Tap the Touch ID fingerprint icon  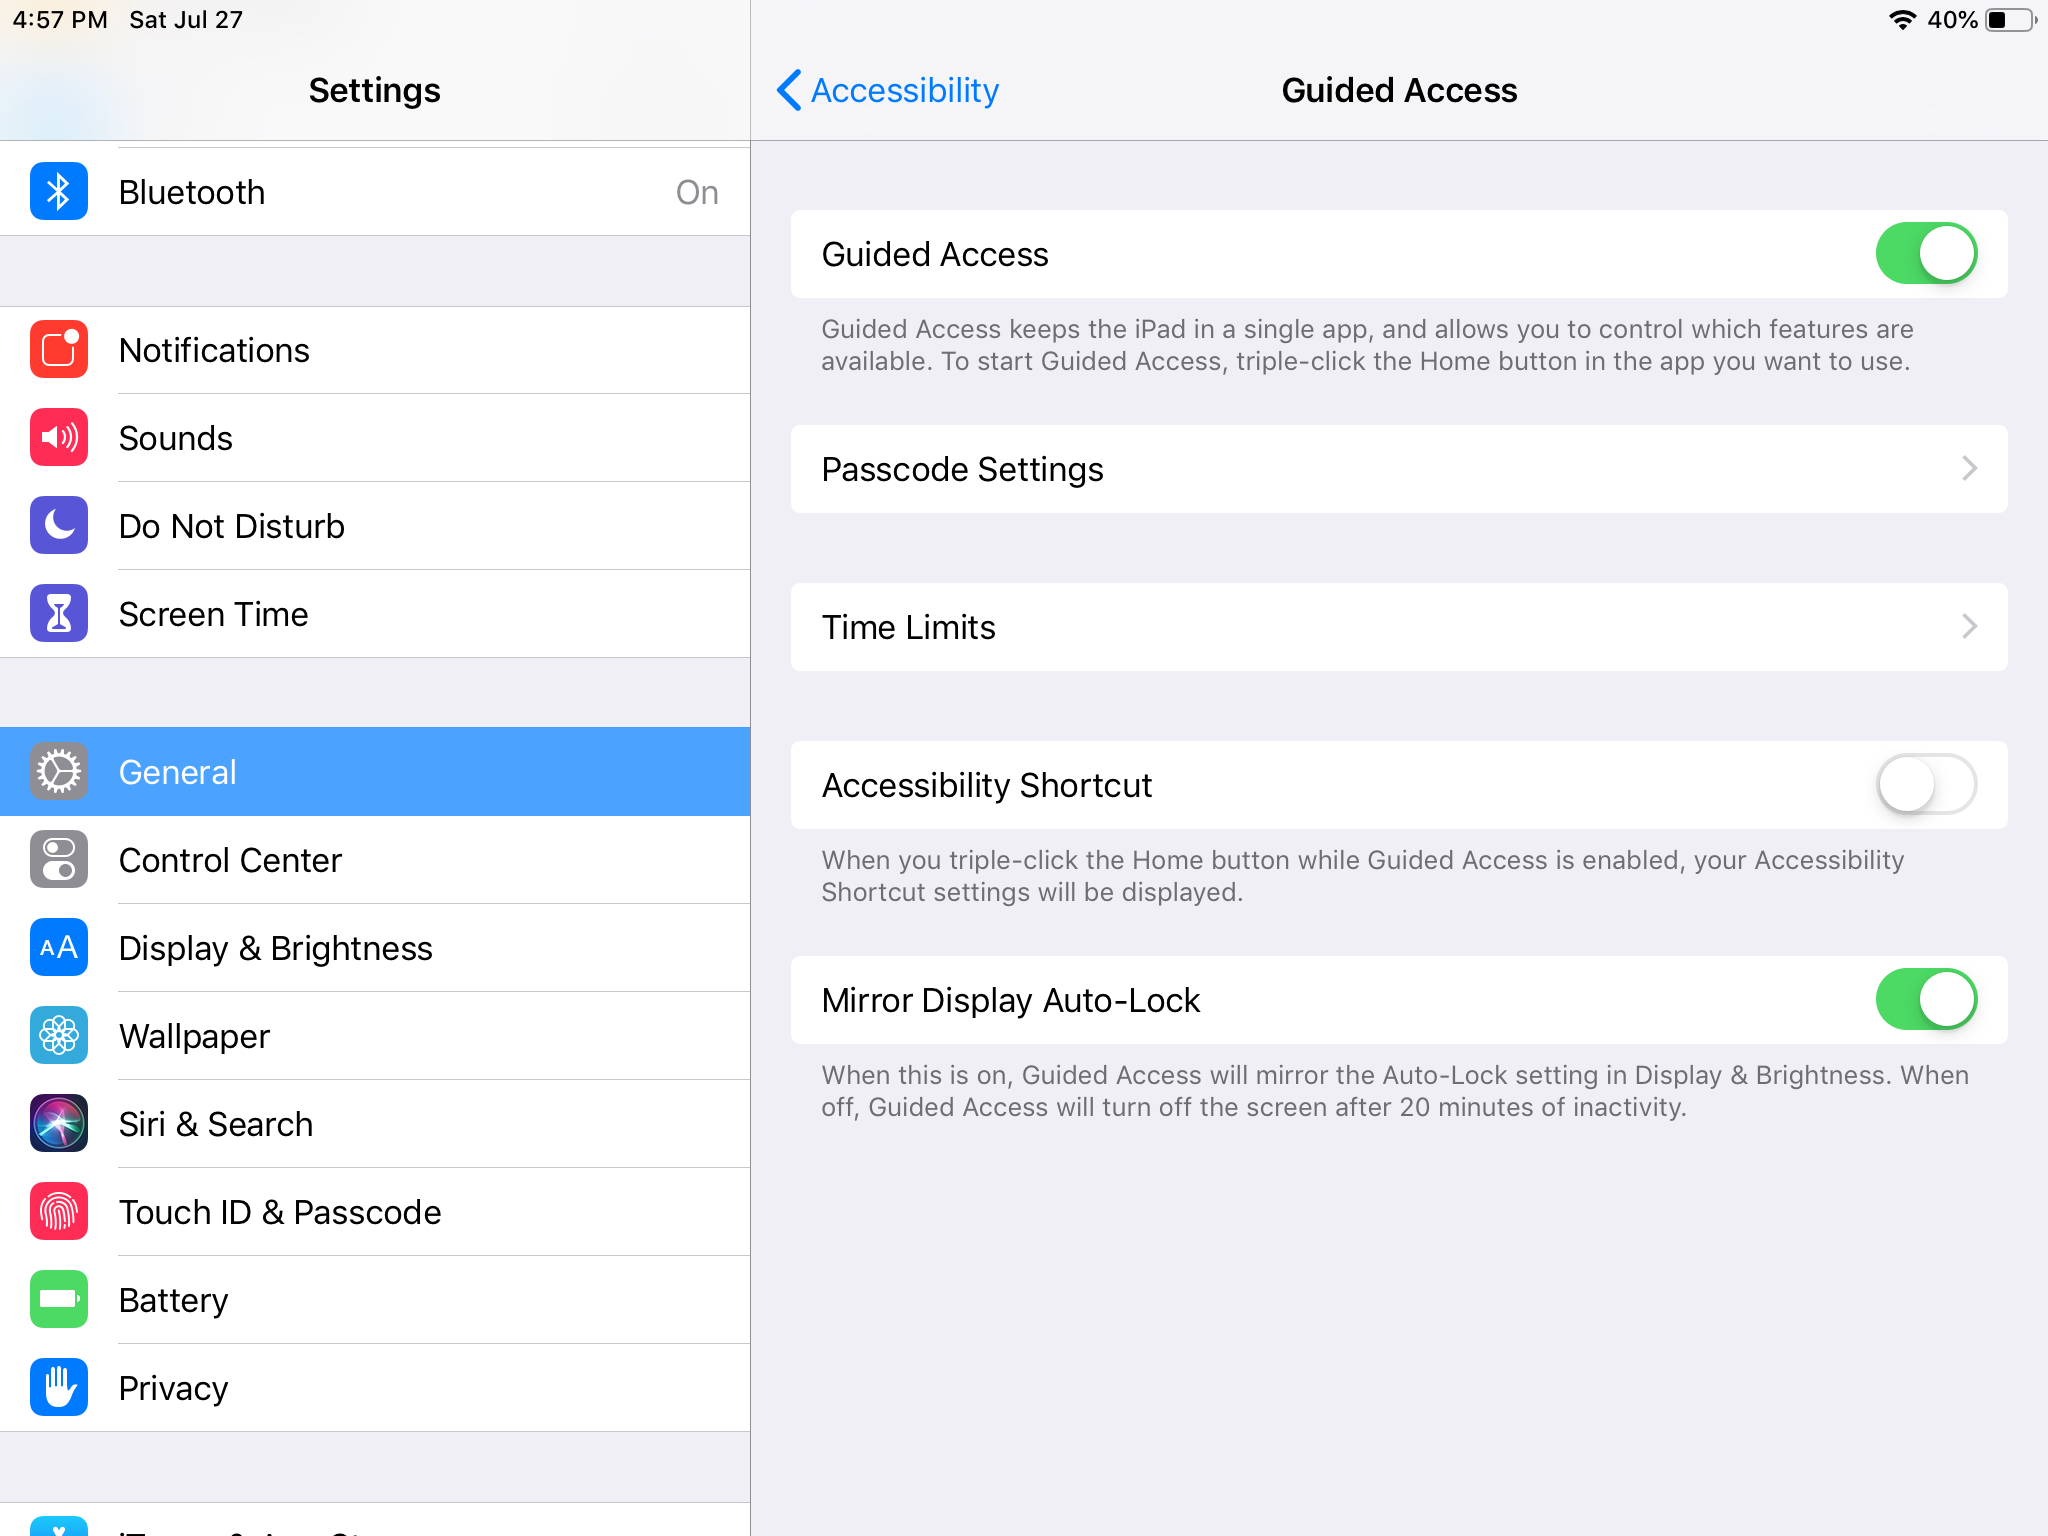(59, 1212)
